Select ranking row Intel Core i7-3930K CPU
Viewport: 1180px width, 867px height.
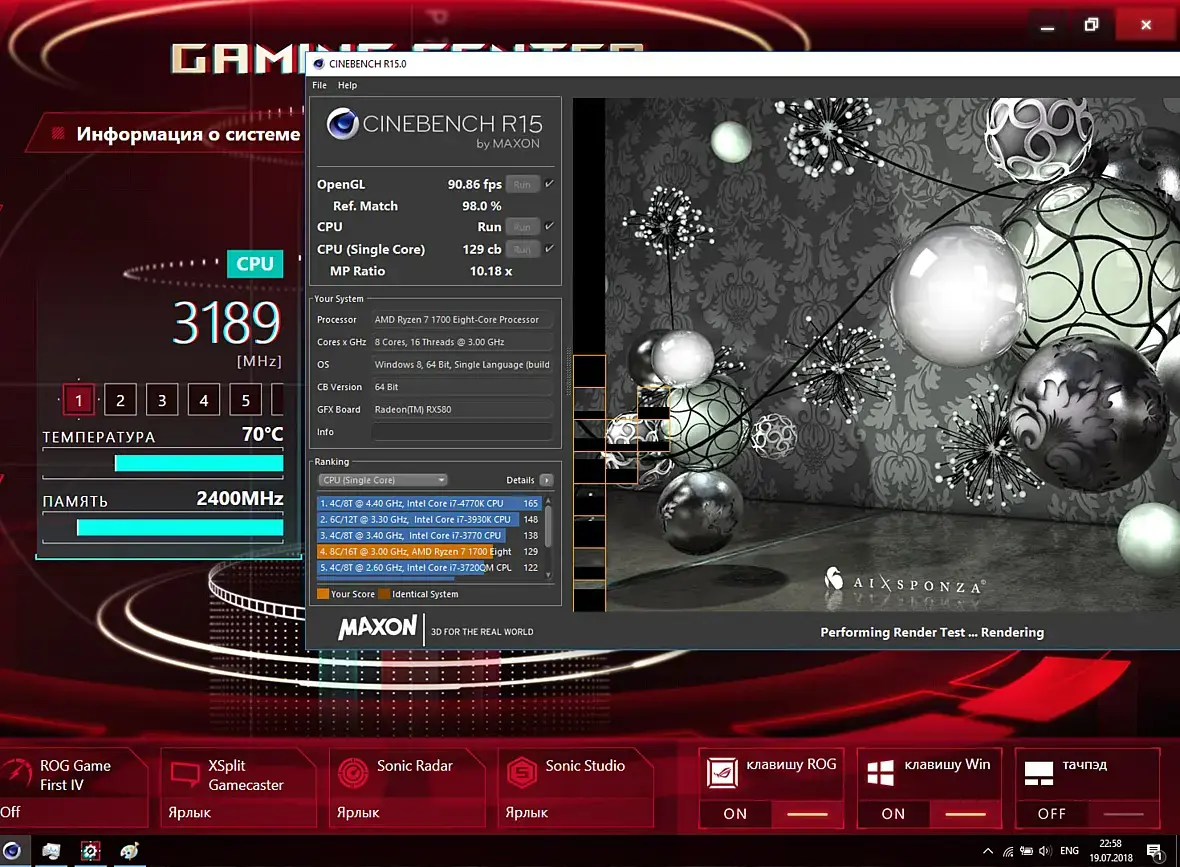429,519
